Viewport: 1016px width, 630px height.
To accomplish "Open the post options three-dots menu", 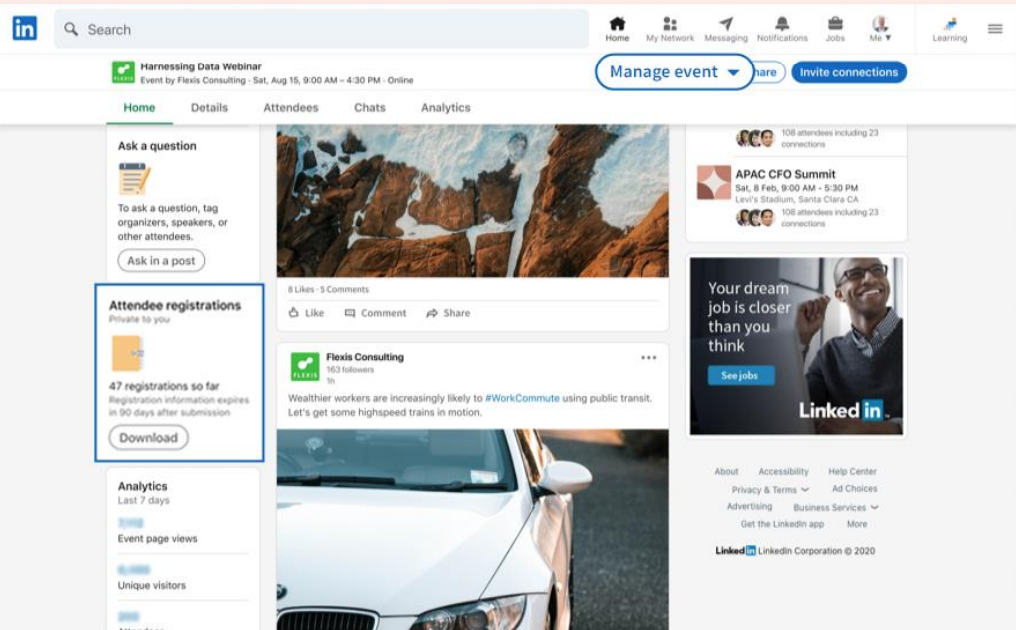I will click(x=649, y=358).
